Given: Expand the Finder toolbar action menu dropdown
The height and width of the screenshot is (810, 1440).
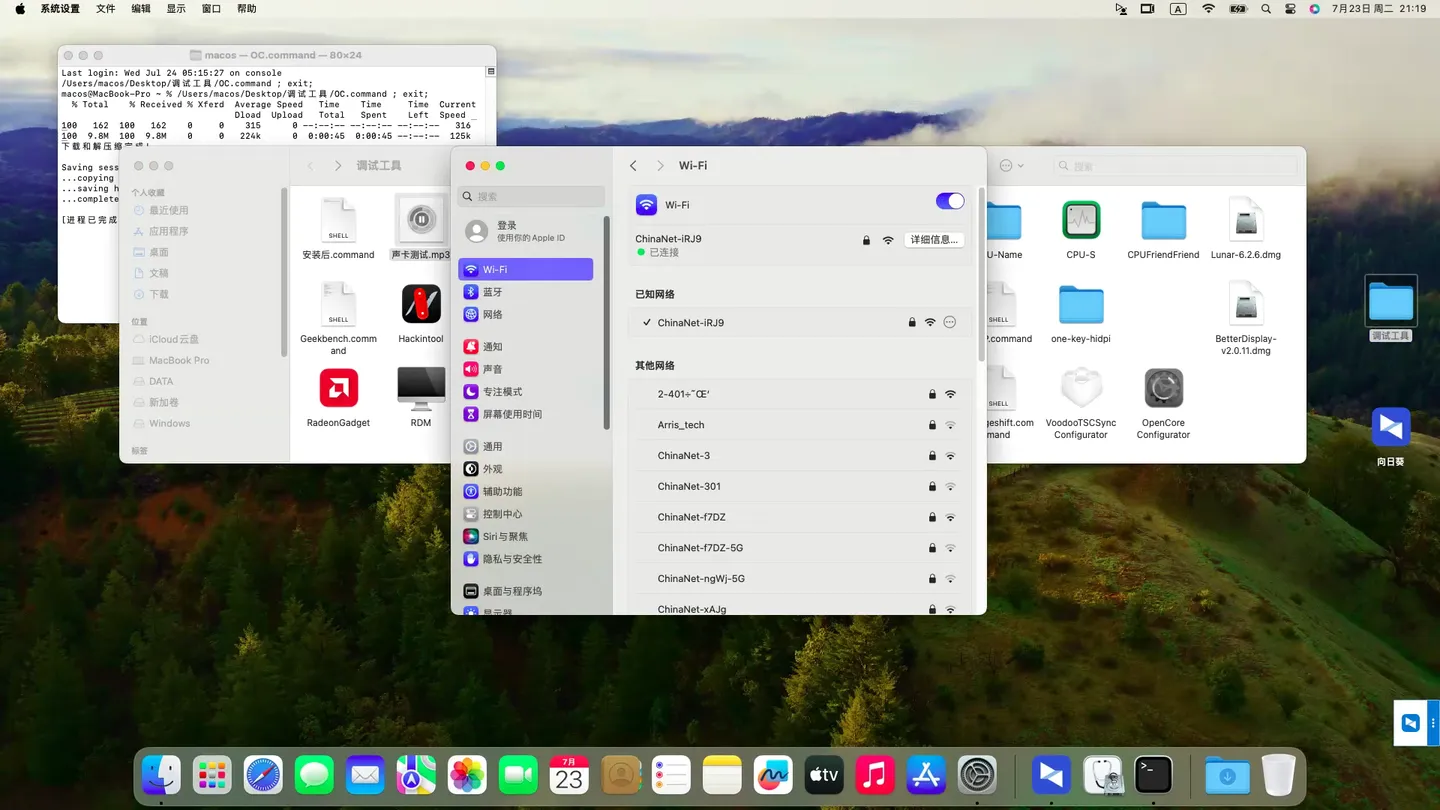Looking at the screenshot, I should tap(1011, 166).
